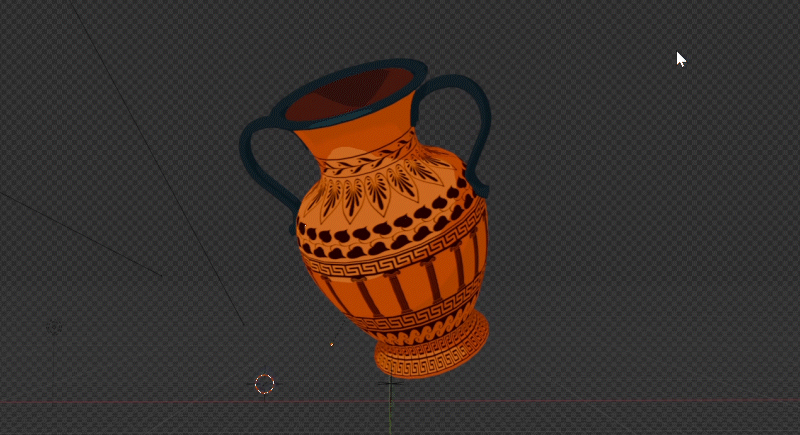Click the vase's patterned foot base
Viewport: 800px width, 435px height.
(x=432, y=352)
